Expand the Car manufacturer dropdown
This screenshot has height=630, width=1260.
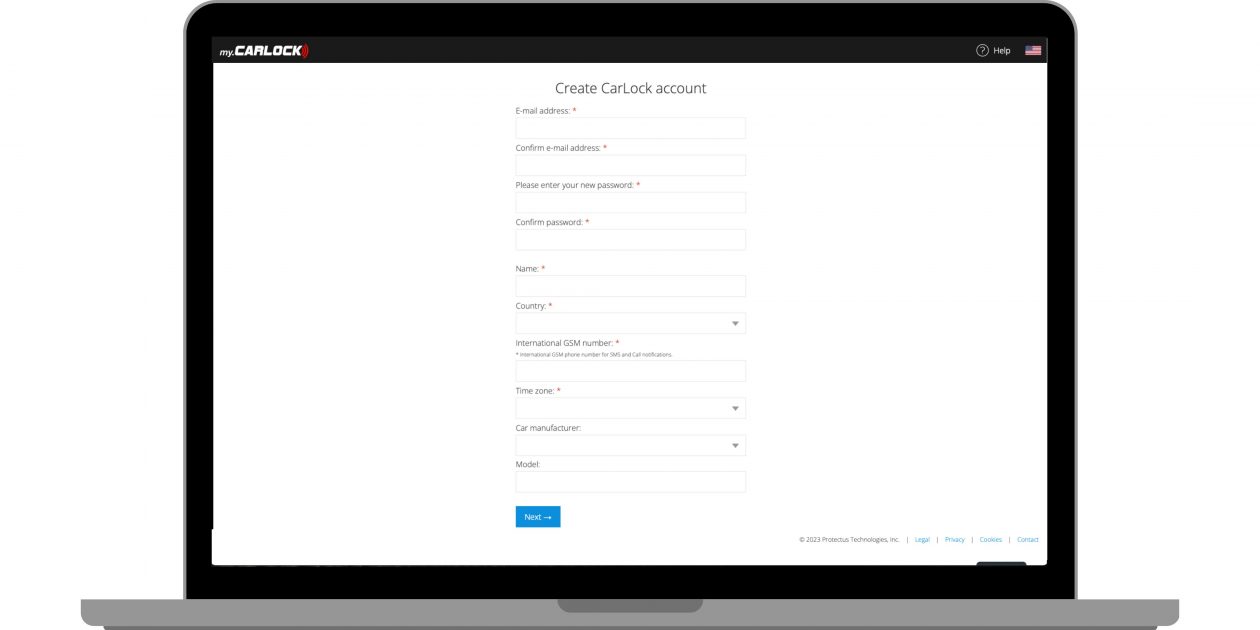tap(630, 445)
